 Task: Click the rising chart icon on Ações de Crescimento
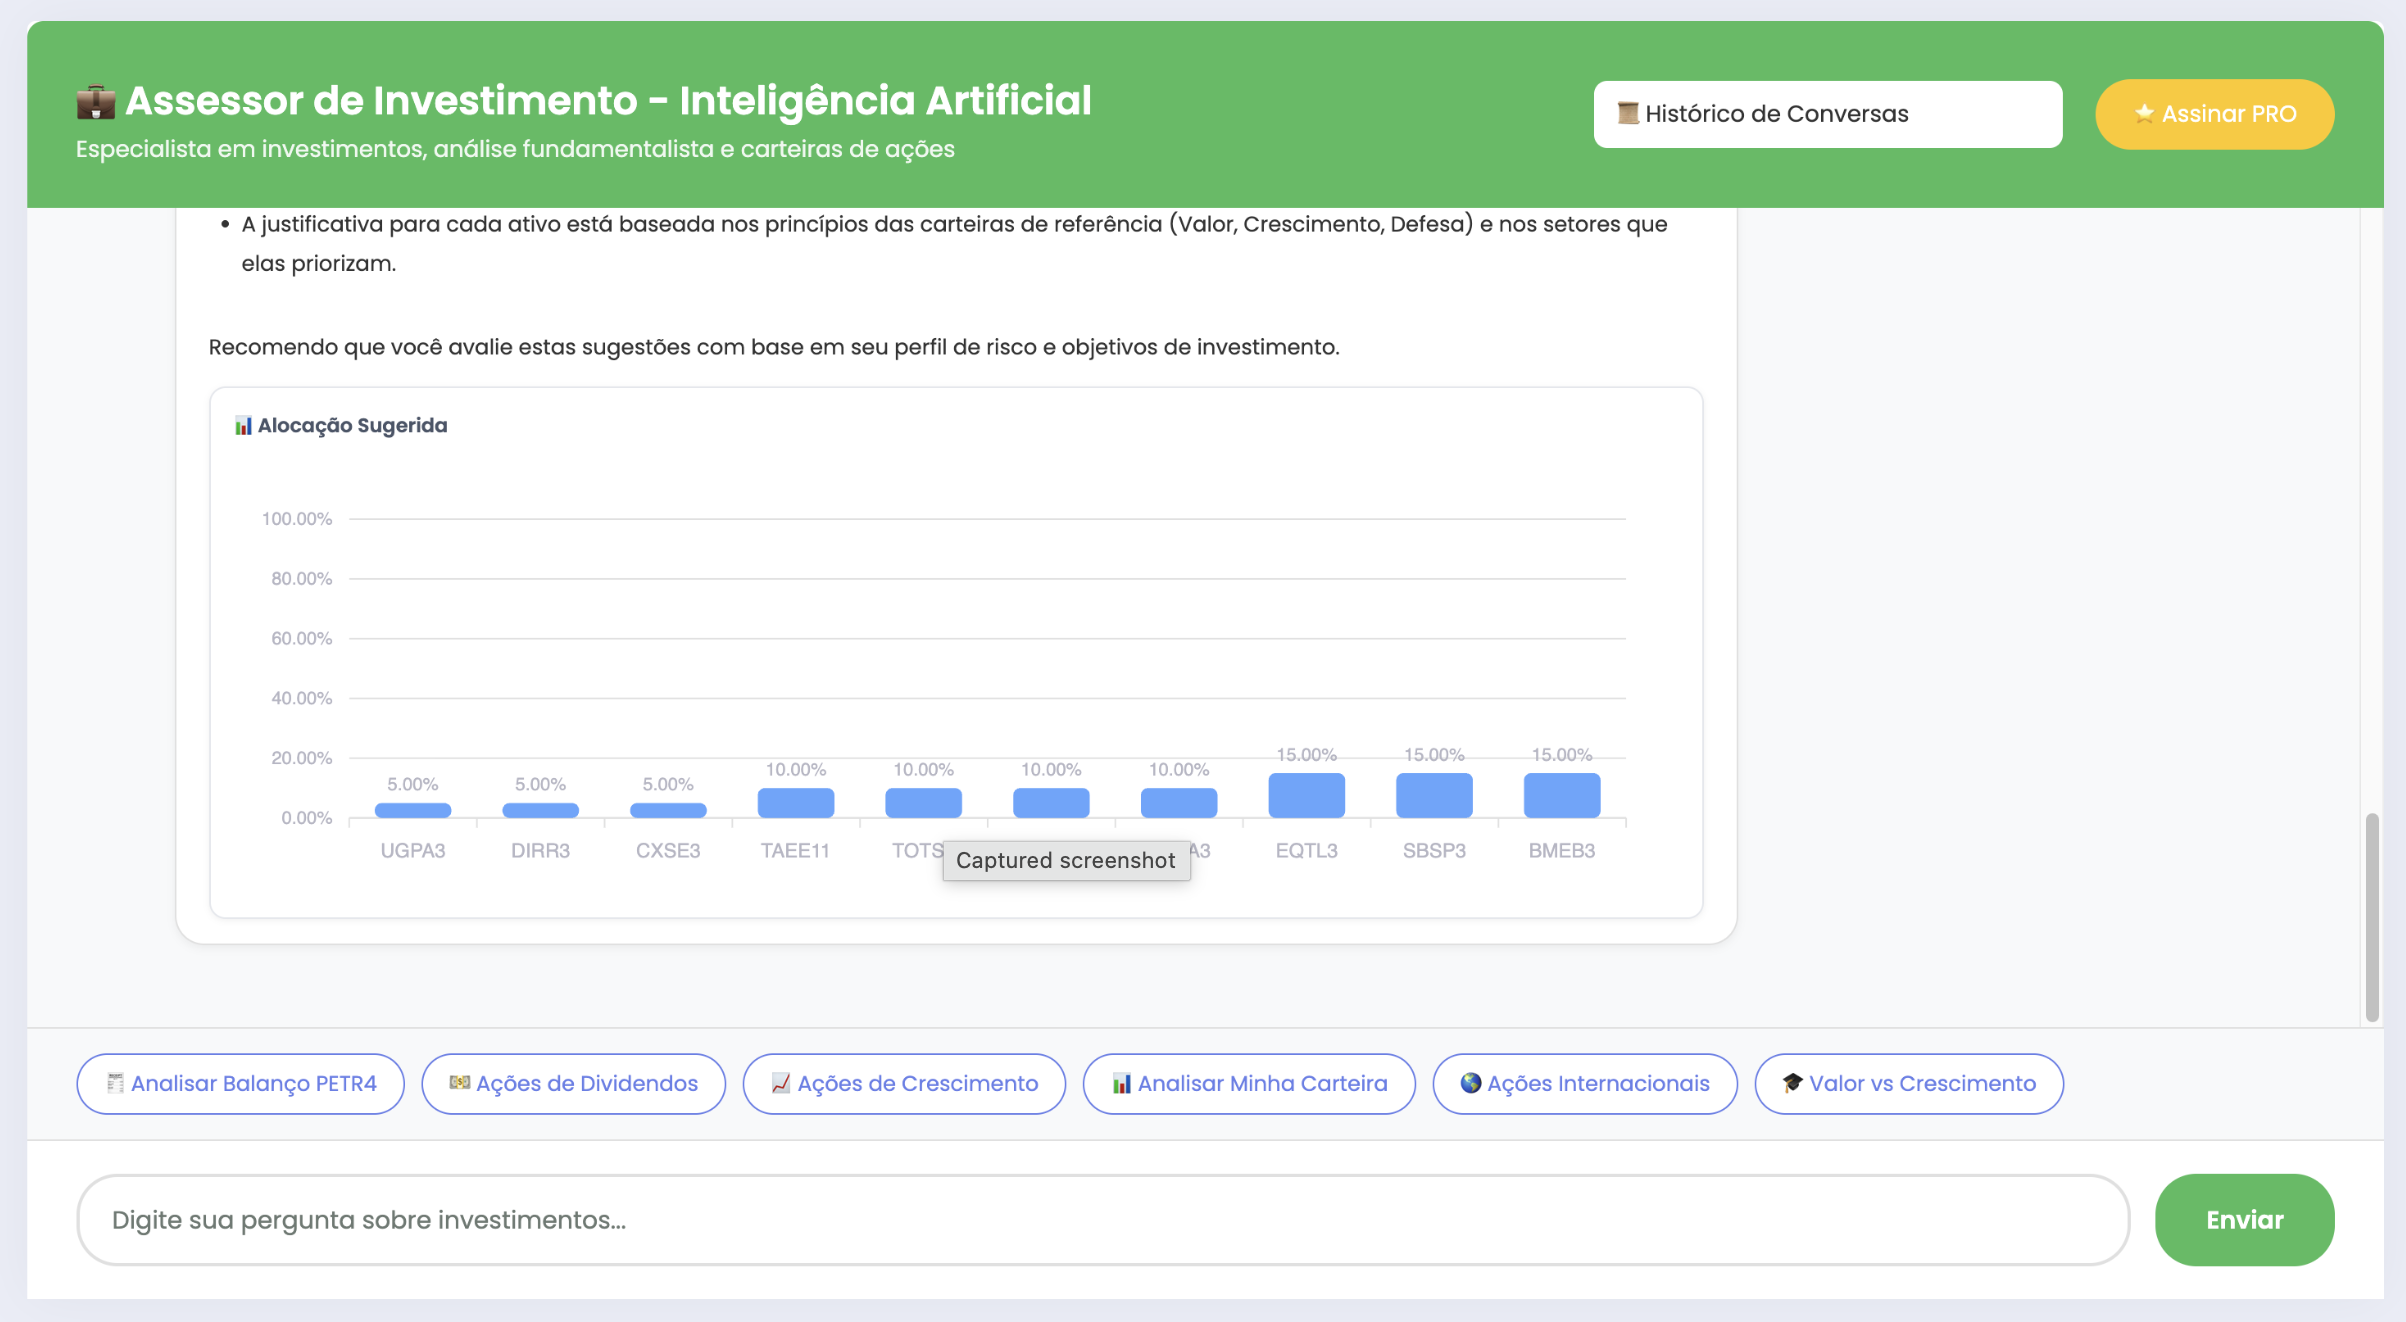click(x=781, y=1083)
